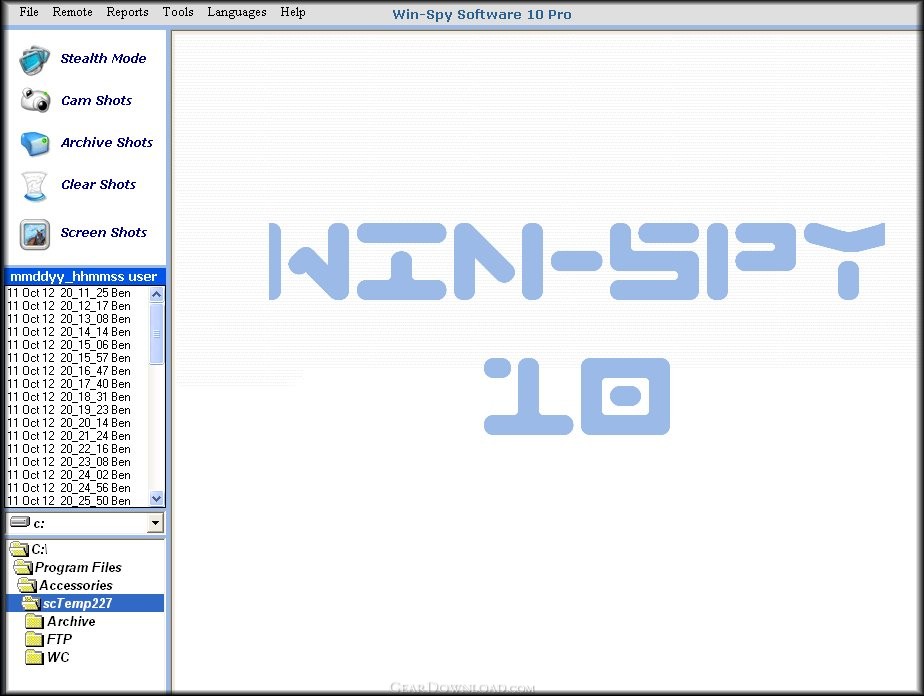
Task: Activate the Stealth Mode label
Action: point(103,58)
